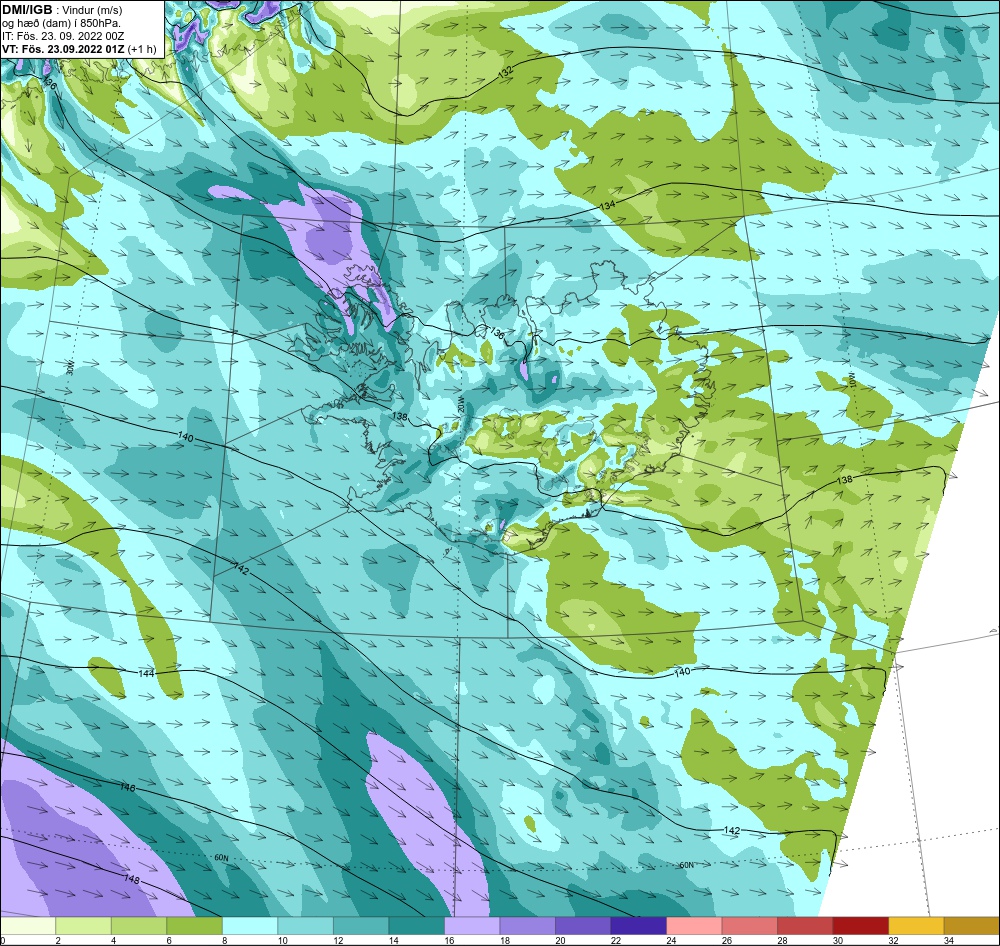Select the red 28–30 m/s legend swatch
1000x946 pixels.
(x=805, y=926)
